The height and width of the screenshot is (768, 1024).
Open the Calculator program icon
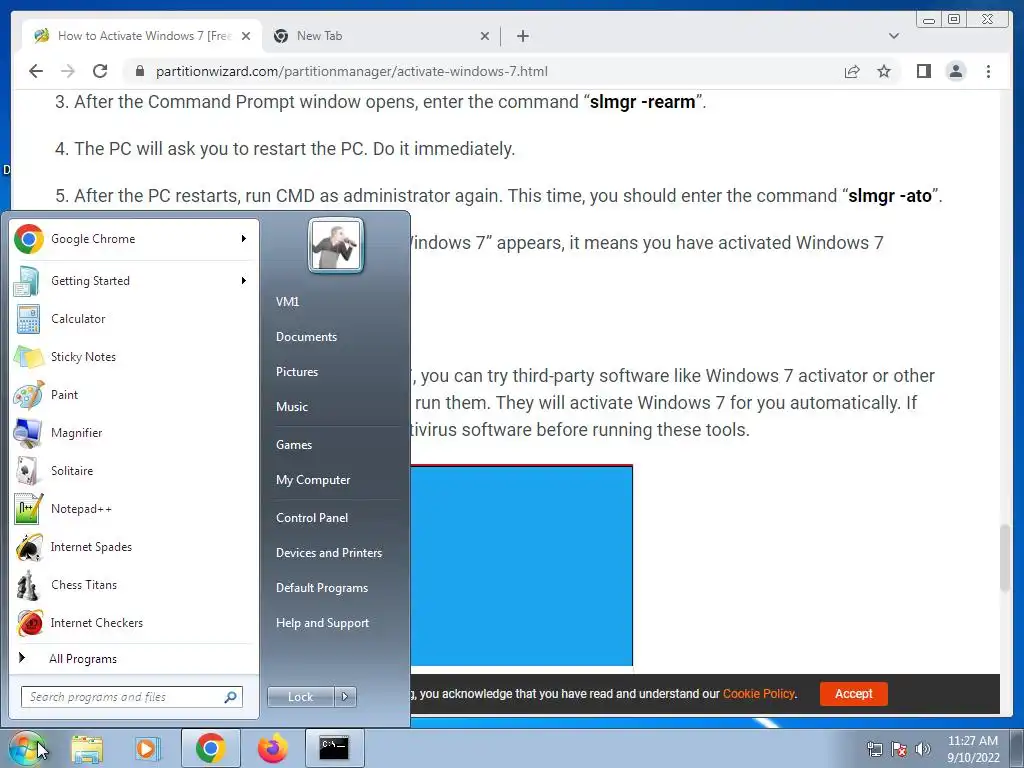tap(28, 319)
